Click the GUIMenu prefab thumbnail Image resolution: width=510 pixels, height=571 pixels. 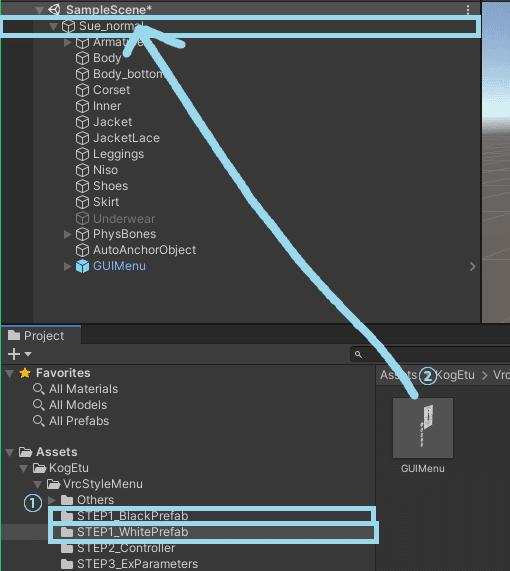(x=423, y=428)
